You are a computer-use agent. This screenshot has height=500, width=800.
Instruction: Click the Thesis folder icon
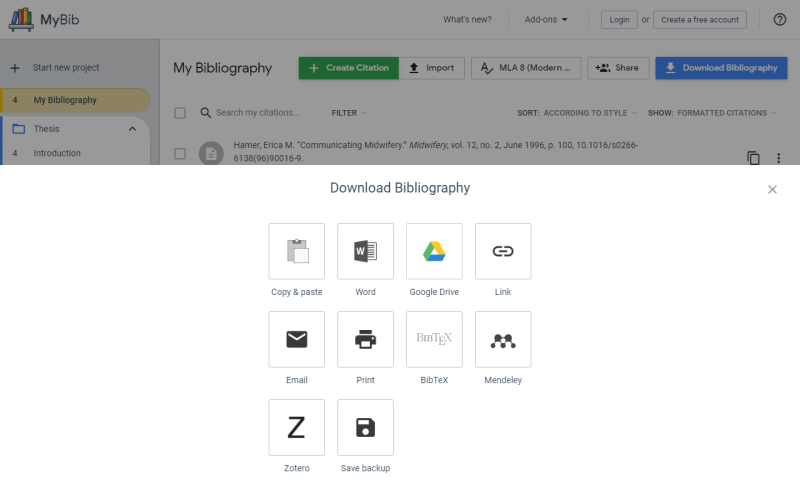click(19, 129)
